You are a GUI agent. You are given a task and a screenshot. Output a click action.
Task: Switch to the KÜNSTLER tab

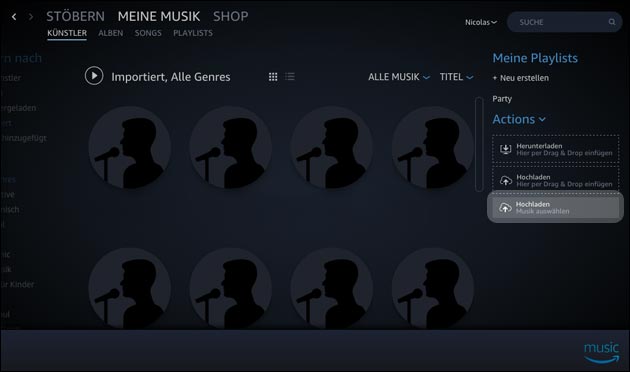tap(67, 33)
